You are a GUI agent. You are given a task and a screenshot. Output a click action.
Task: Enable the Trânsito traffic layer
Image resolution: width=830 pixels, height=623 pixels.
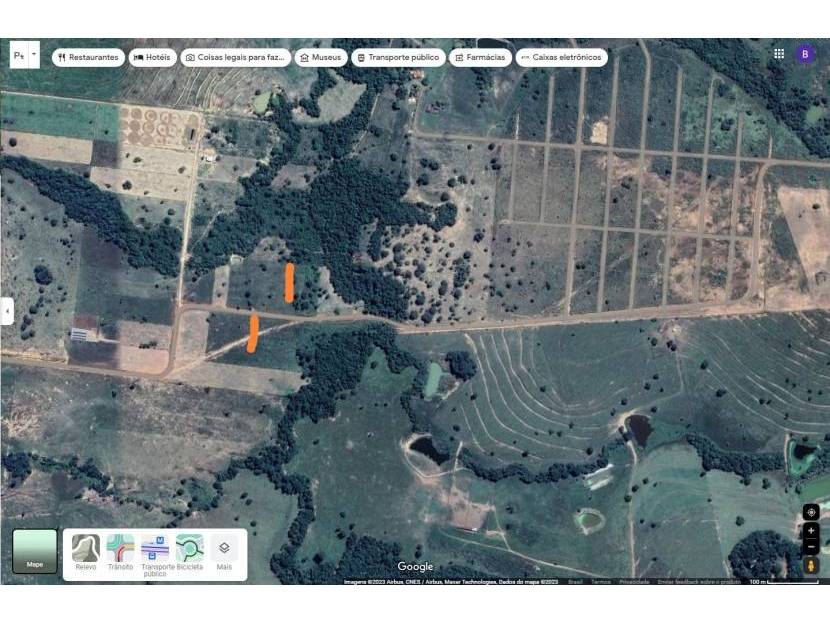(120, 551)
